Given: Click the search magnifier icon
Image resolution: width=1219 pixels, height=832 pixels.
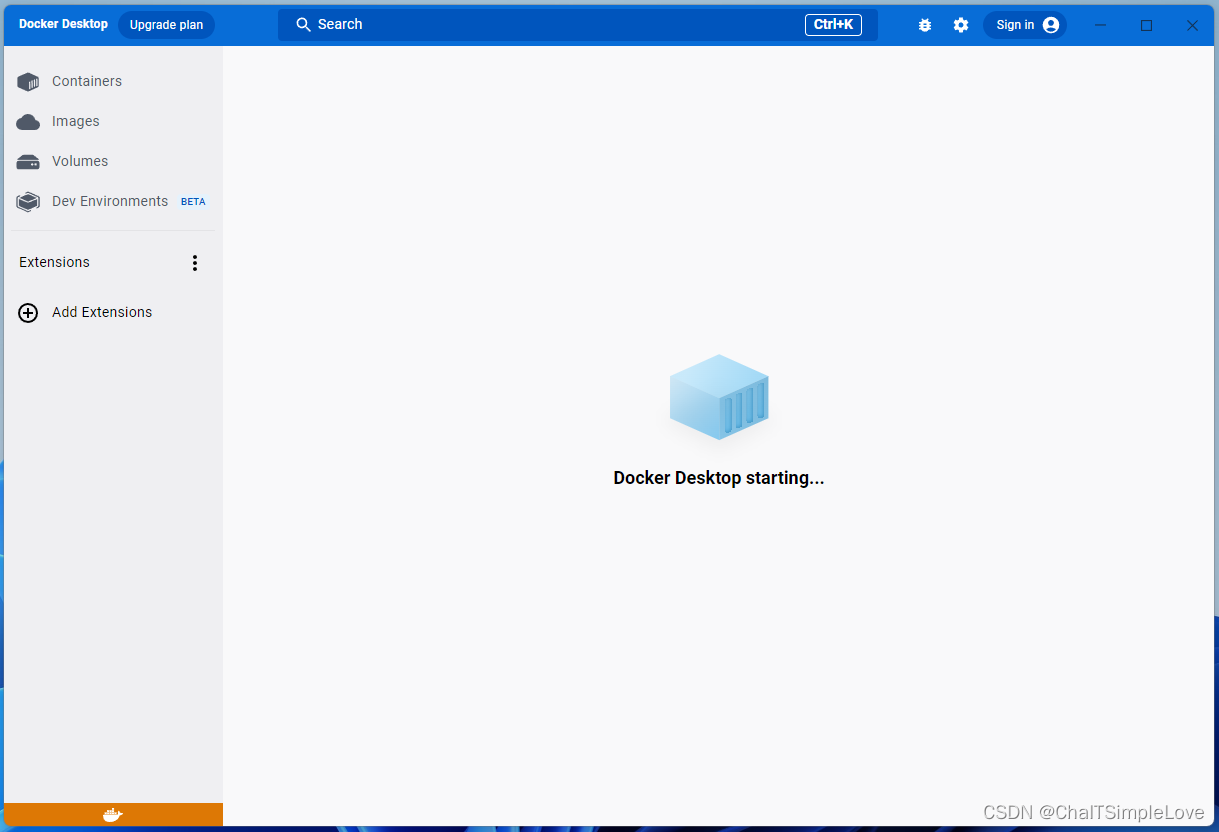Looking at the screenshot, I should pos(303,23).
